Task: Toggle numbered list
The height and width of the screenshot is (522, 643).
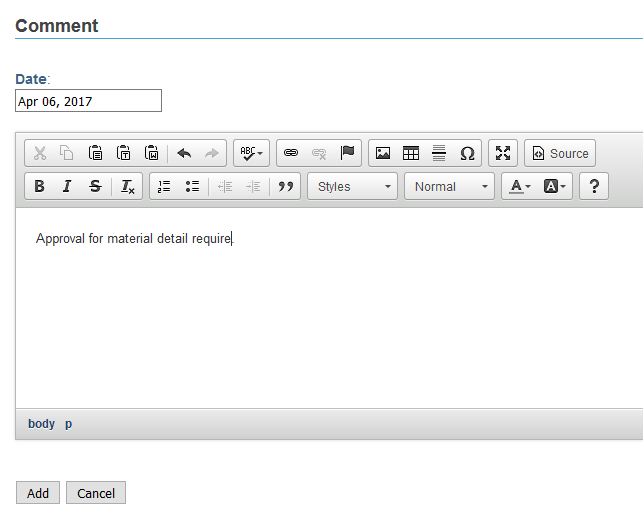Action: pyautogui.click(x=164, y=186)
